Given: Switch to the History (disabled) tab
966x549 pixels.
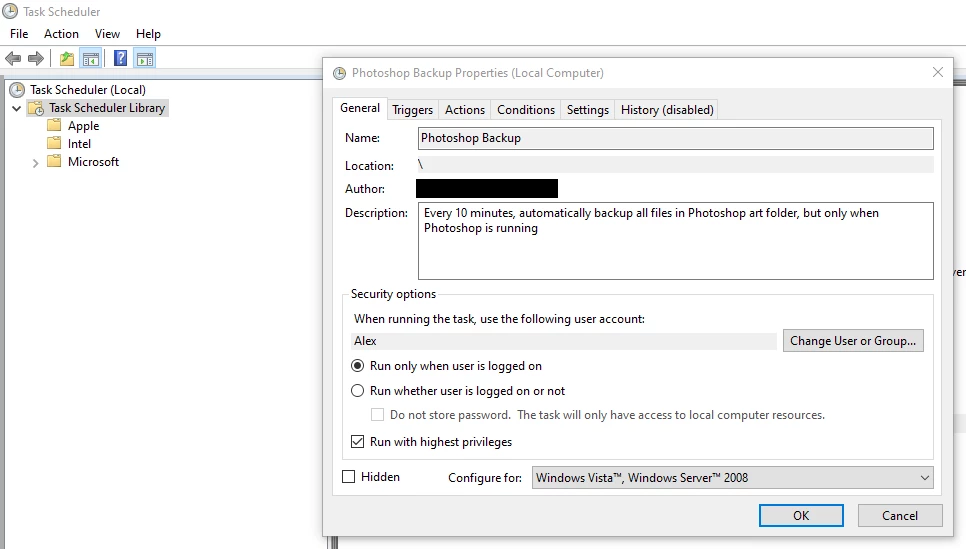Looking at the screenshot, I should pos(667,110).
